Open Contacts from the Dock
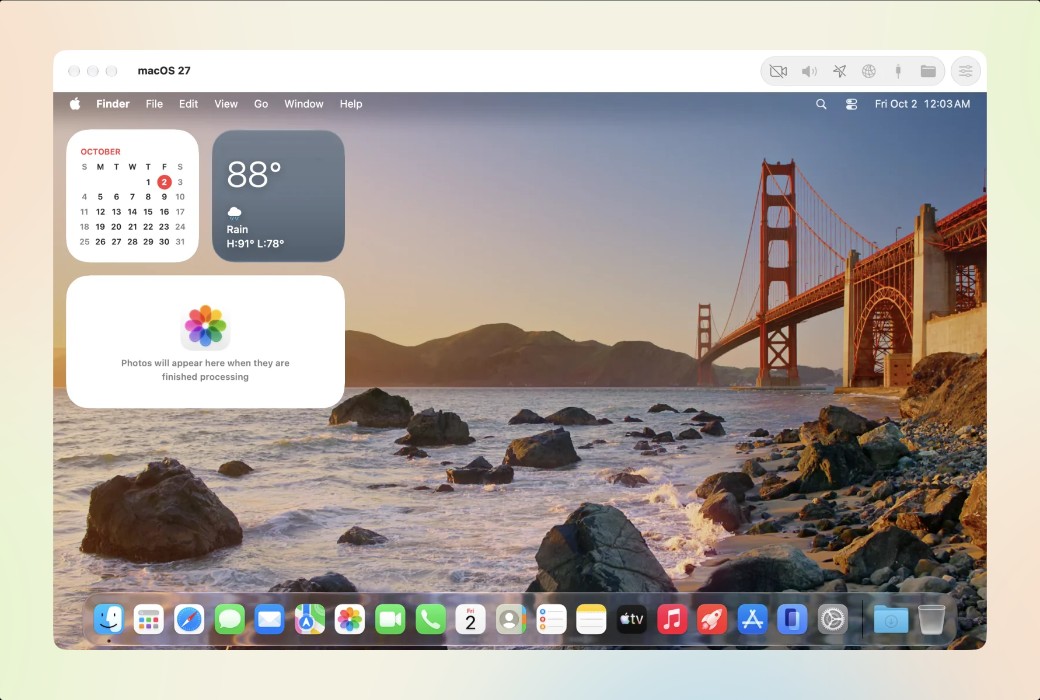The height and width of the screenshot is (700, 1040). (511, 620)
